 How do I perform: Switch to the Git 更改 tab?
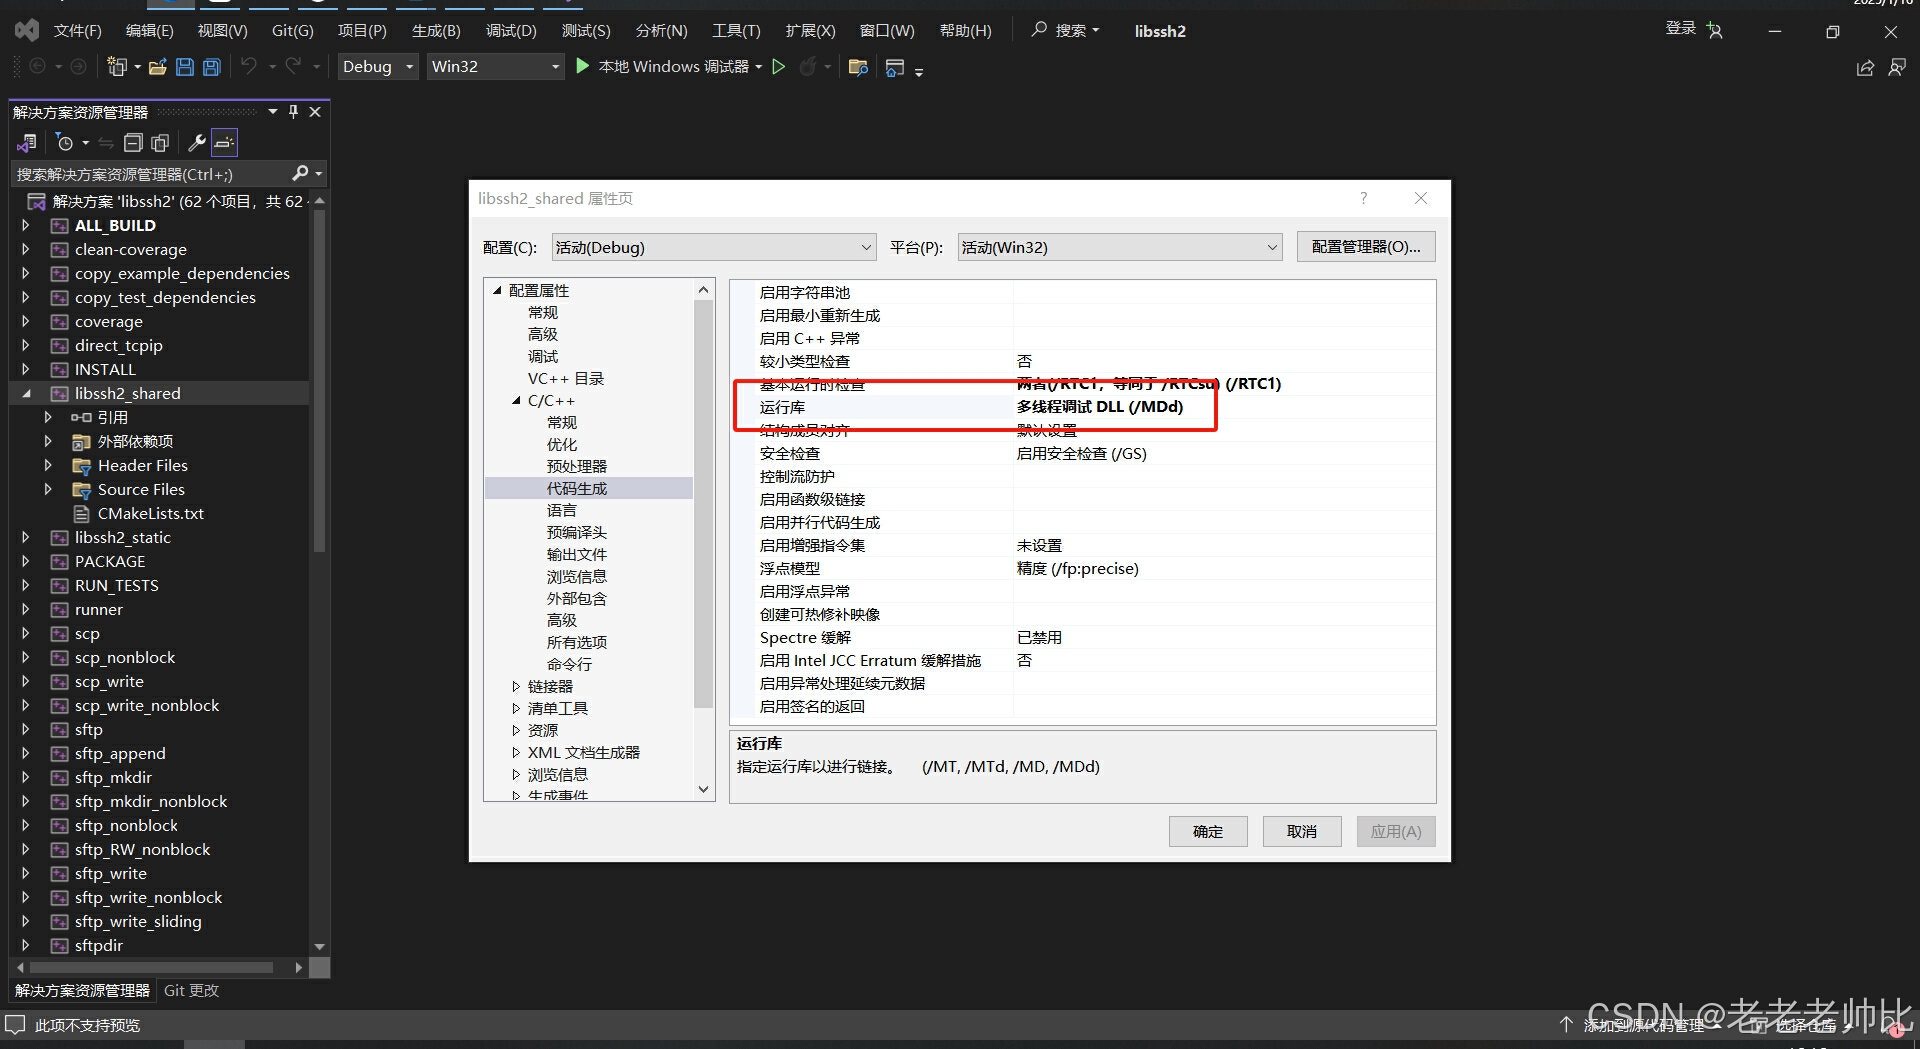click(x=191, y=990)
